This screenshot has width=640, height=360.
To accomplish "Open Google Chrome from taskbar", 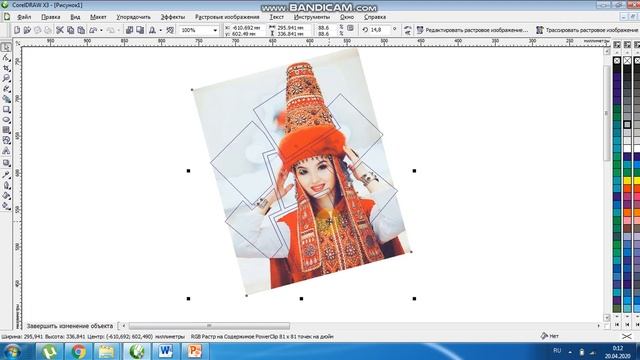I will (x=78, y=351).
